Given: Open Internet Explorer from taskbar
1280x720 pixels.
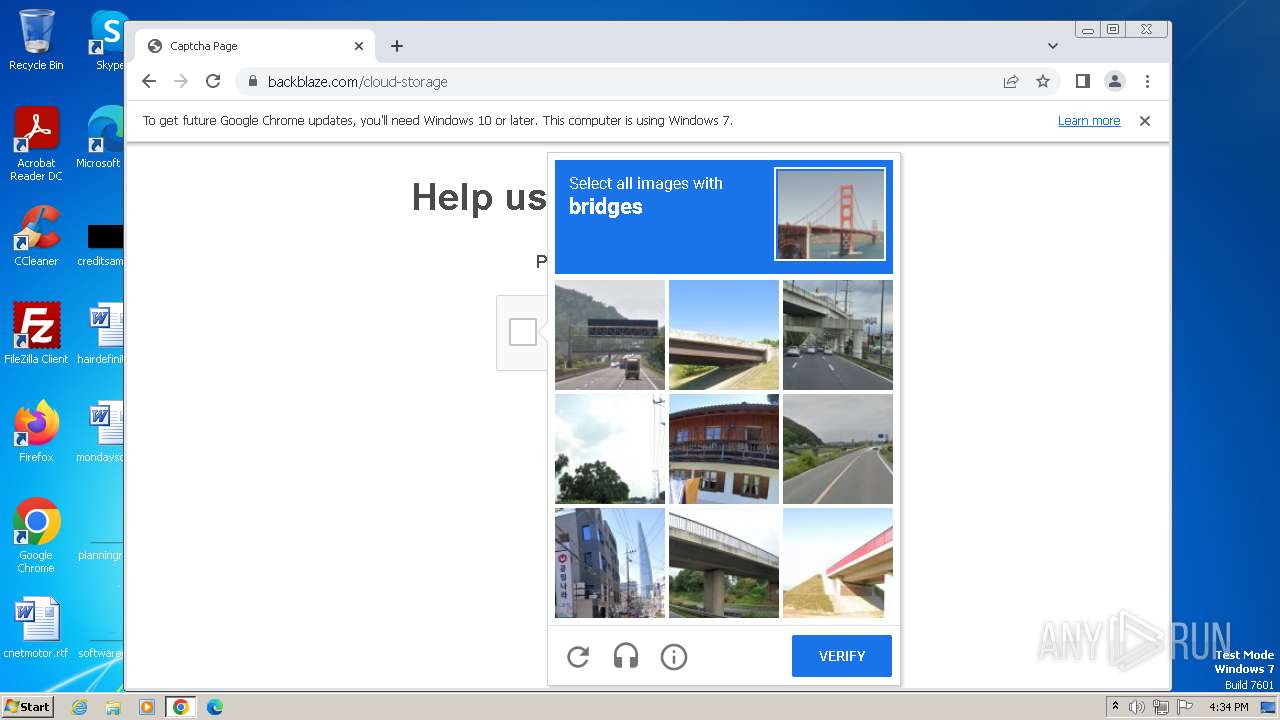Looking at the screenshot, I should point(79,707).
